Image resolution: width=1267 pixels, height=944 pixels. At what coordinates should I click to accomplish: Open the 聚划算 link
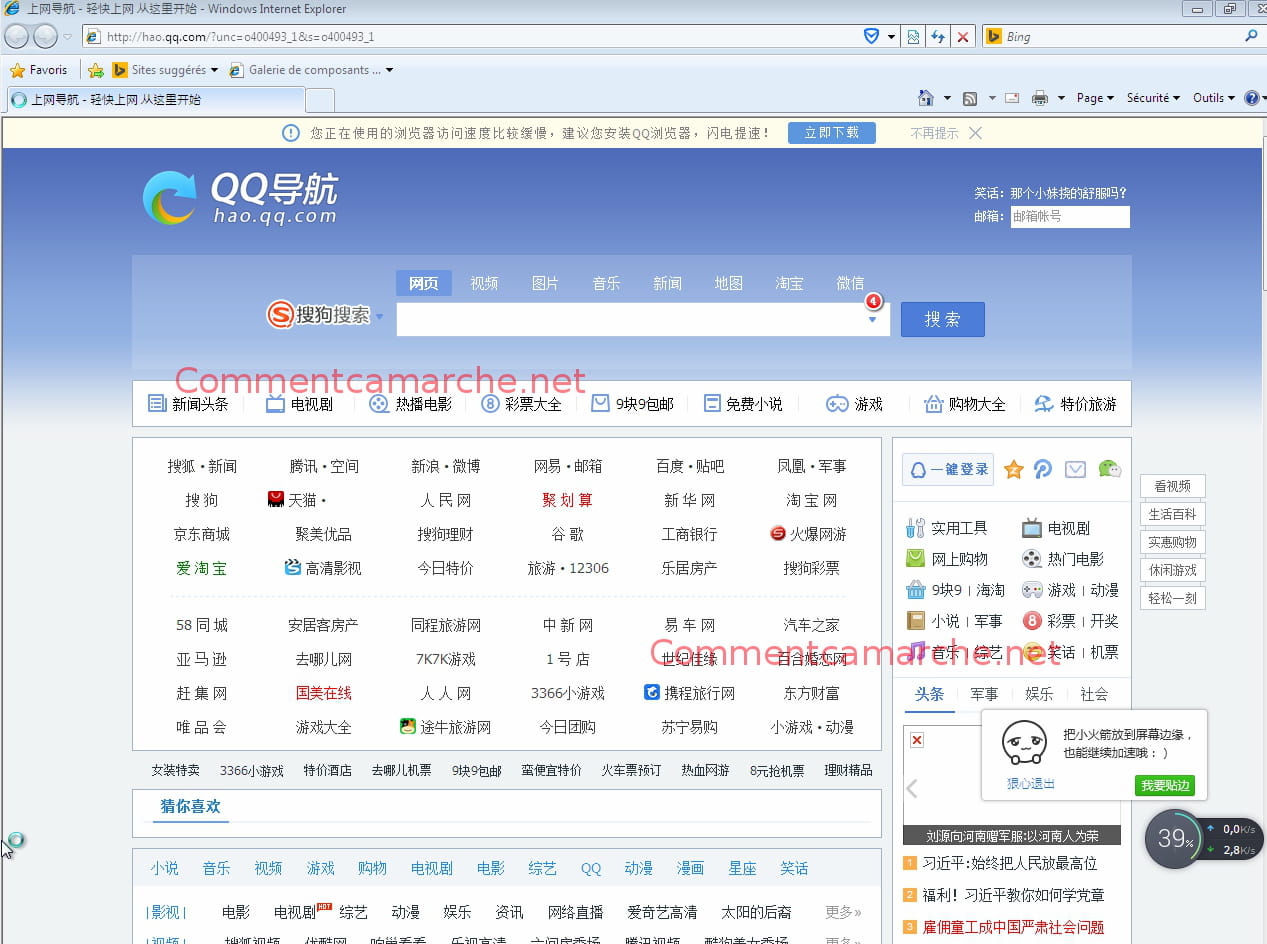coord(567,500)
